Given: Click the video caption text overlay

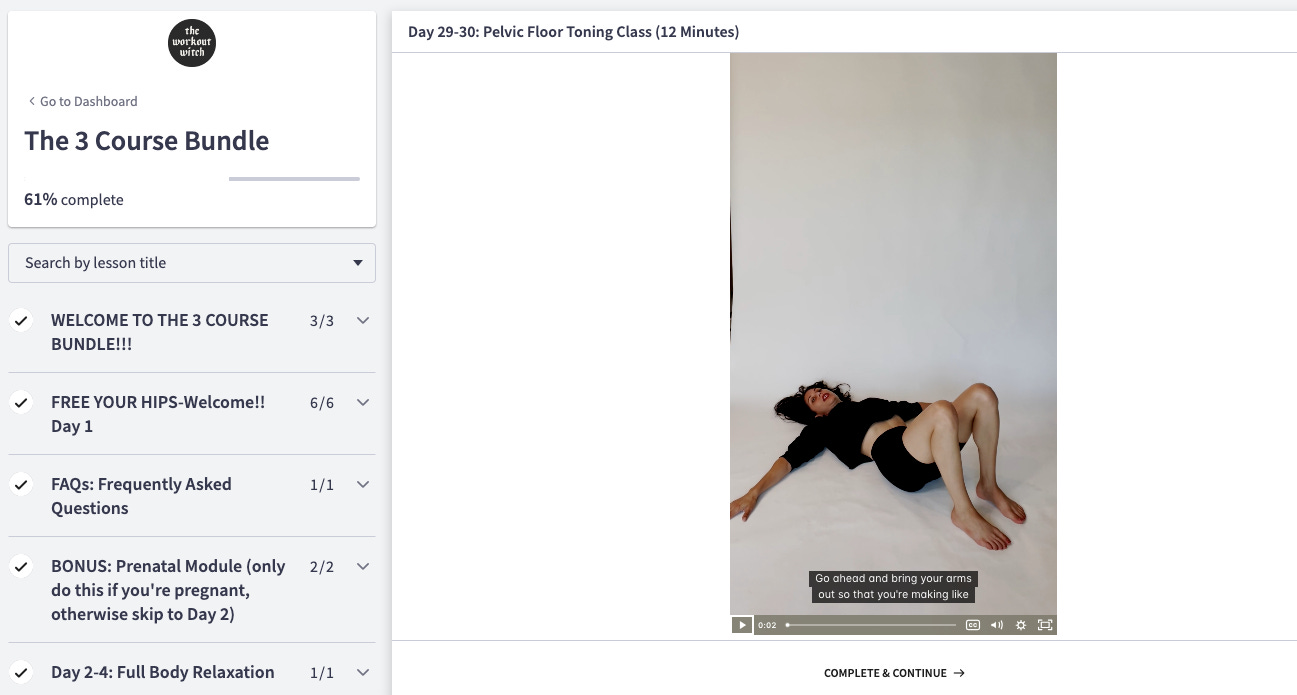Looking at the screenshot, I should [893, 586].
